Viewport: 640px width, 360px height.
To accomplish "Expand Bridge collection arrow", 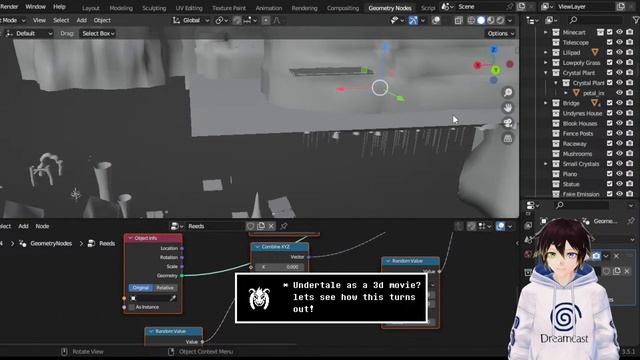I will (x=546, y=103).
